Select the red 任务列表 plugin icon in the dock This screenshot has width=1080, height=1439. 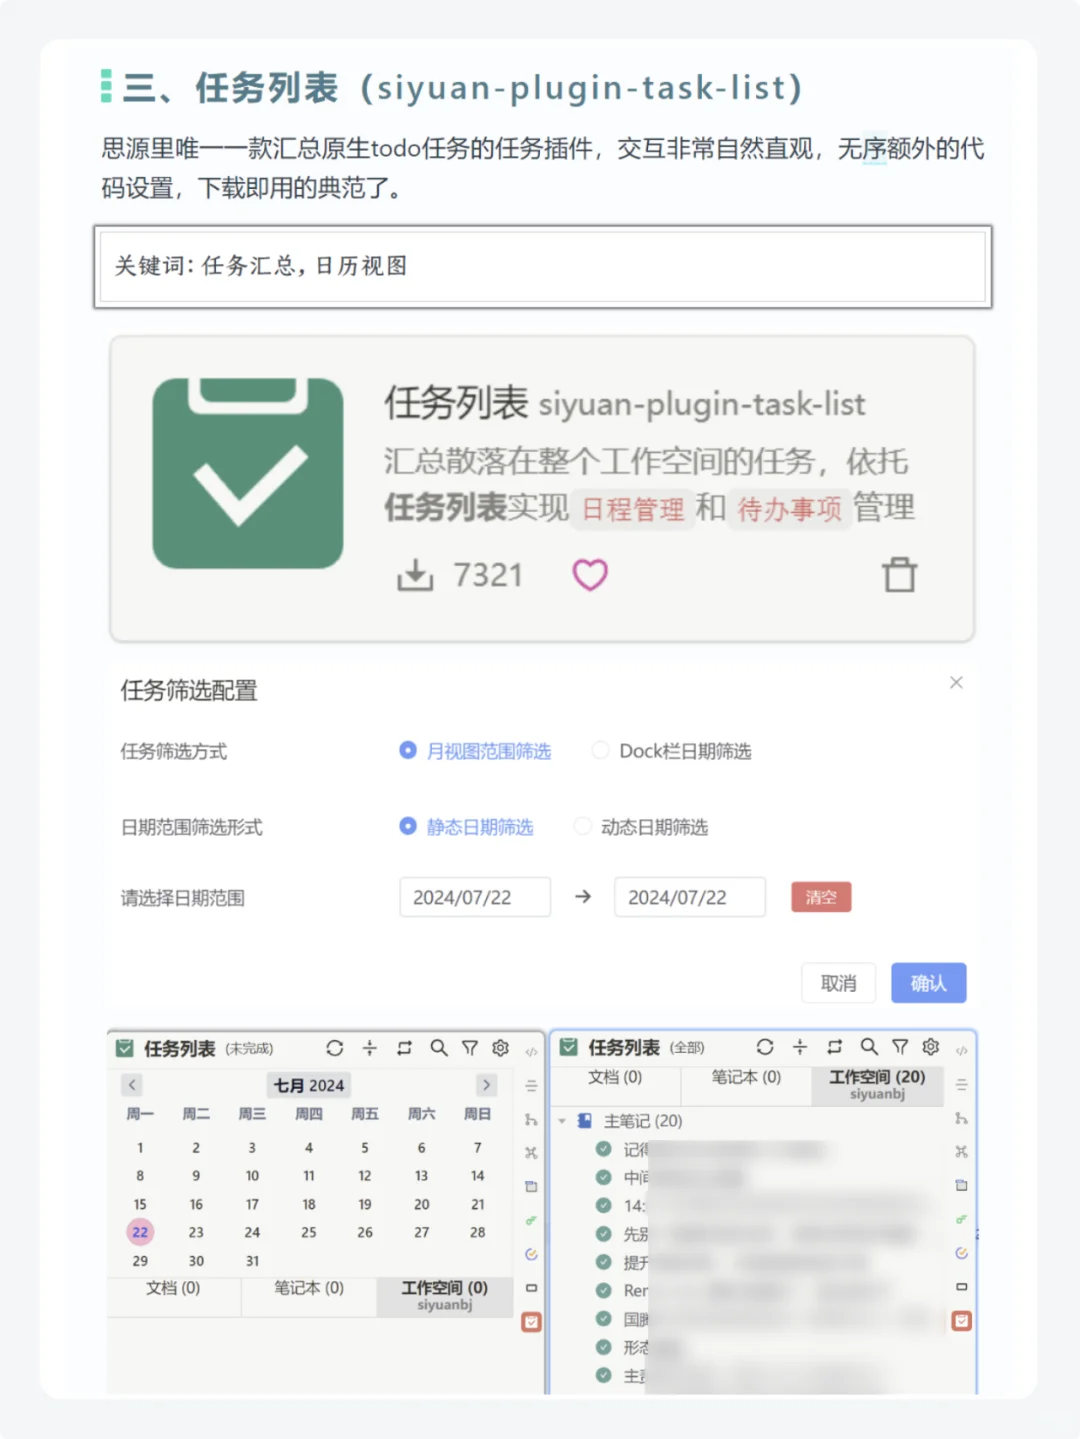tap(531, 1321)
